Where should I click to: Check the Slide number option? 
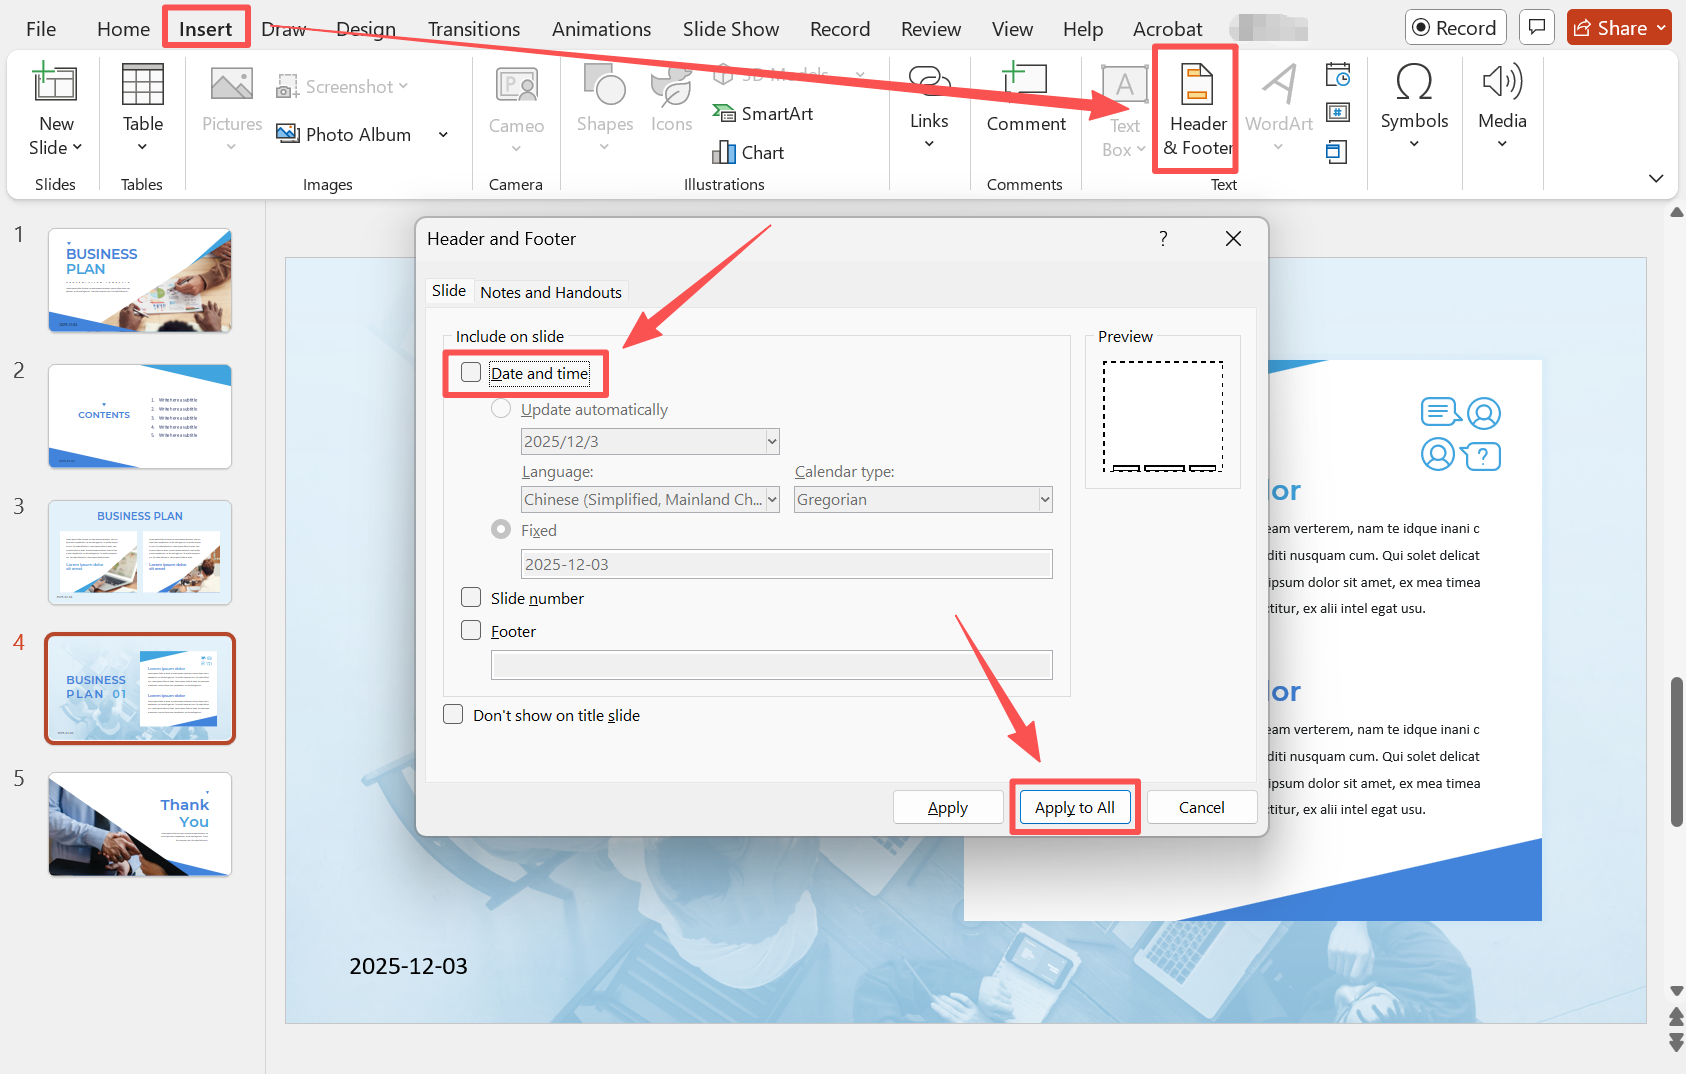click(x=471, y=597)
